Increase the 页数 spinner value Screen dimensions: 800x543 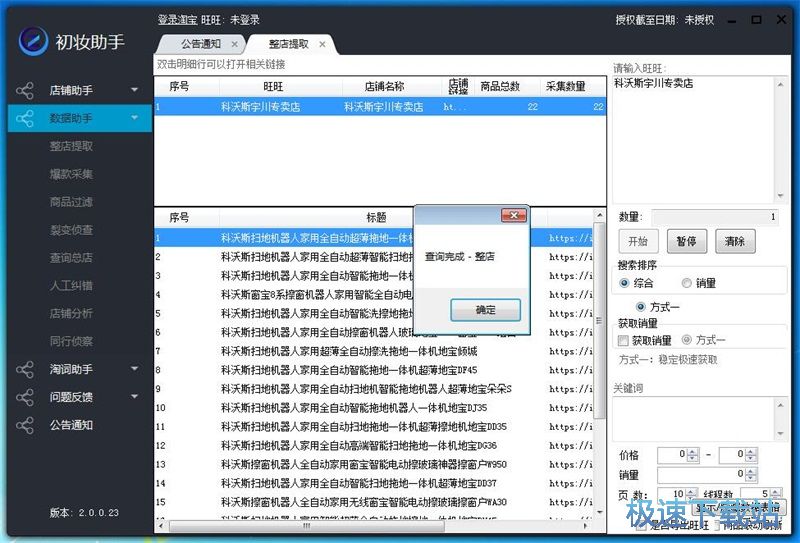(x=691, y=491)
